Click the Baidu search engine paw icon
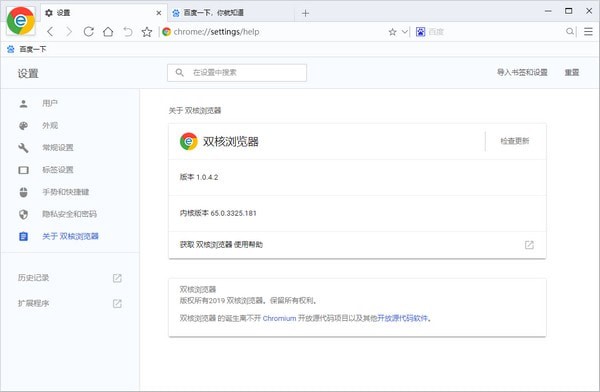 (x=420, y=32)
